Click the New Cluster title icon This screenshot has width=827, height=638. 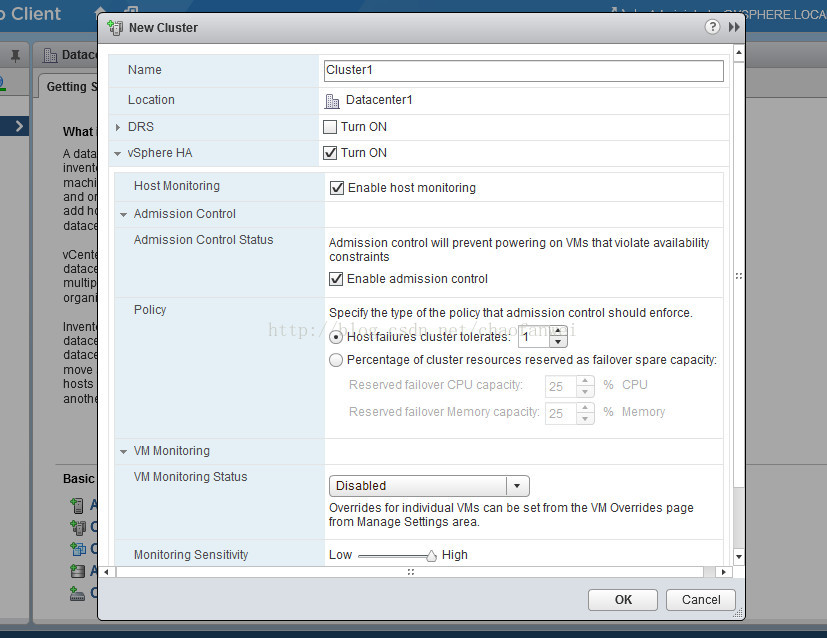click(x=114, y=27)
